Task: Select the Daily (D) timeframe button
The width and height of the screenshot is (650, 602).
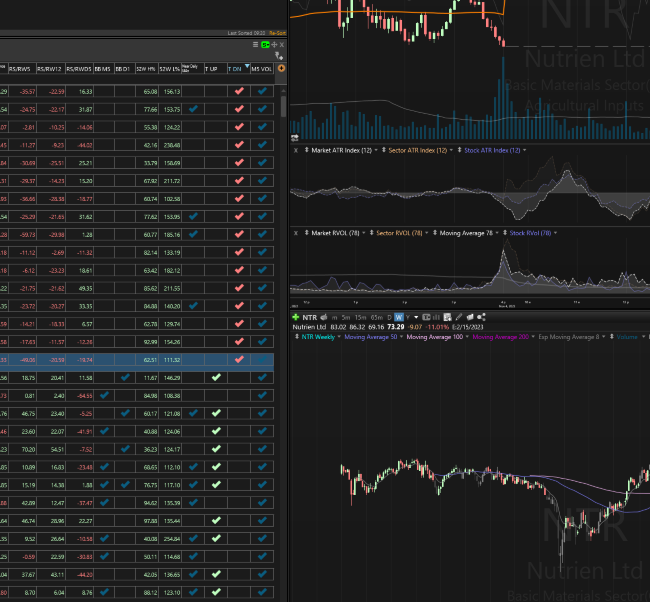Action: [x=387, y=317]
